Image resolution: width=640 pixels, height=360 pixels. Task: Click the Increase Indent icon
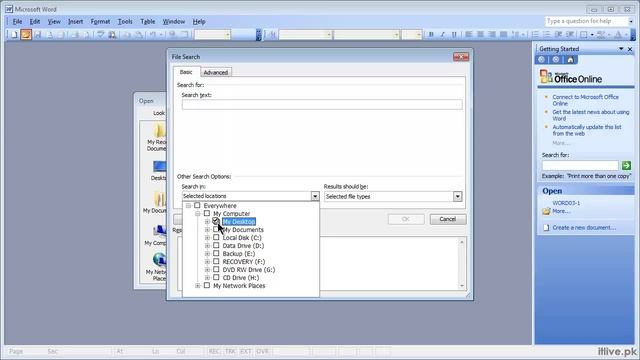pyautogui.click(x=570, y=35)
